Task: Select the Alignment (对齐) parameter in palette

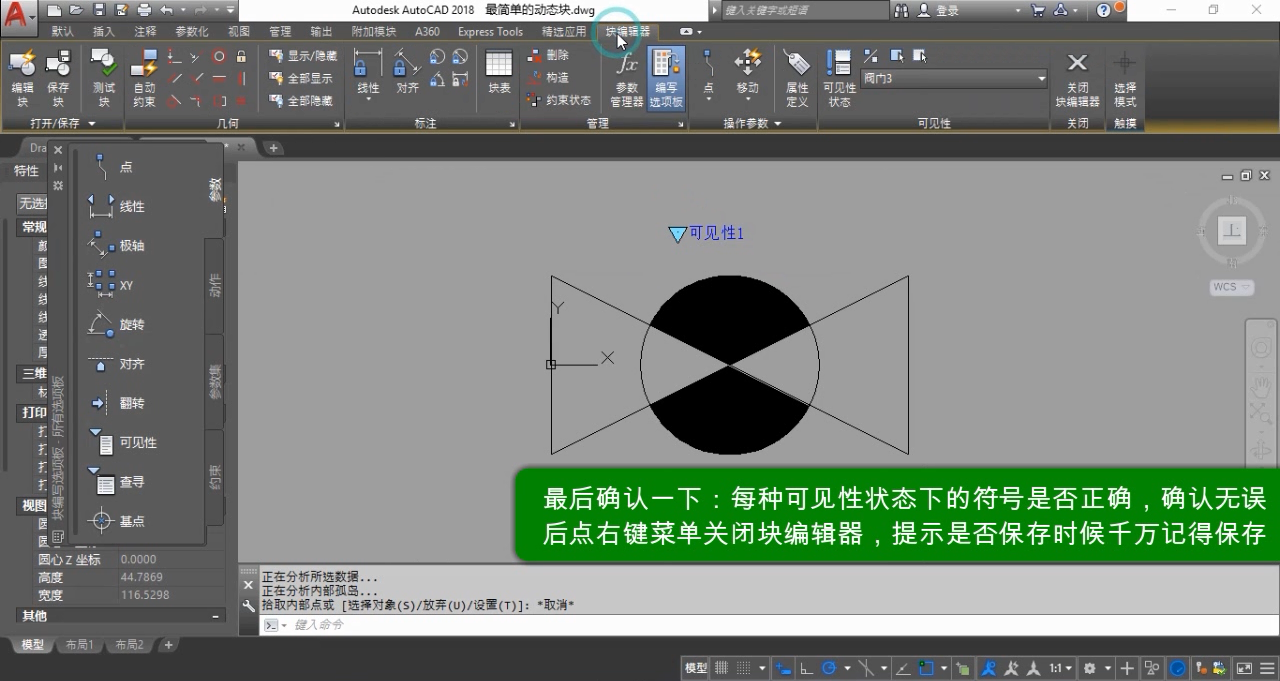Action: pos(117,364)
